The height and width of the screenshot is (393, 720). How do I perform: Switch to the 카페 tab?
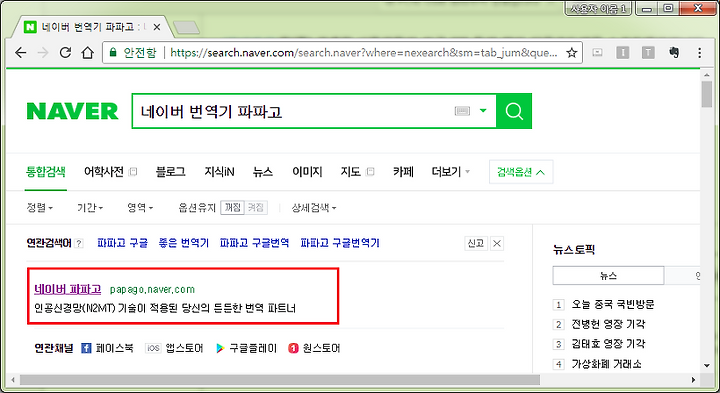pos(403,172)
